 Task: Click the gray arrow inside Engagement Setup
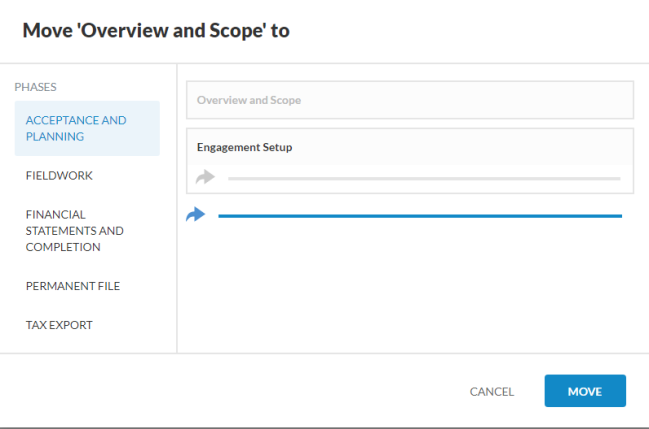pos(205,177)
